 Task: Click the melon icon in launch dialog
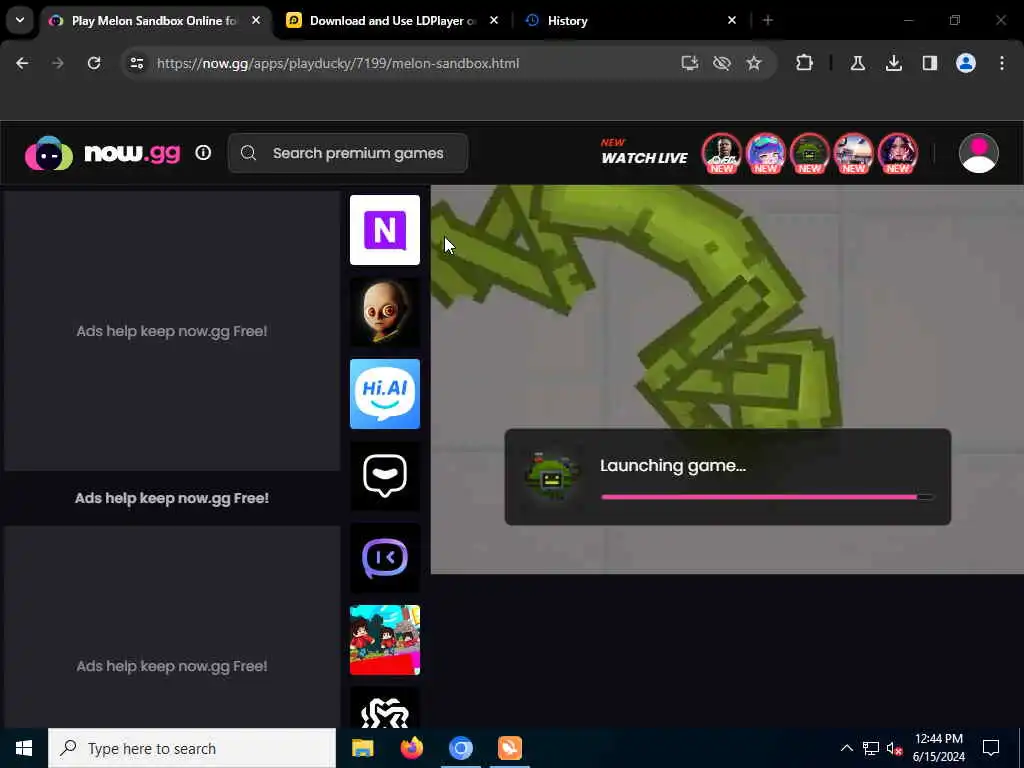coord(552,476)
